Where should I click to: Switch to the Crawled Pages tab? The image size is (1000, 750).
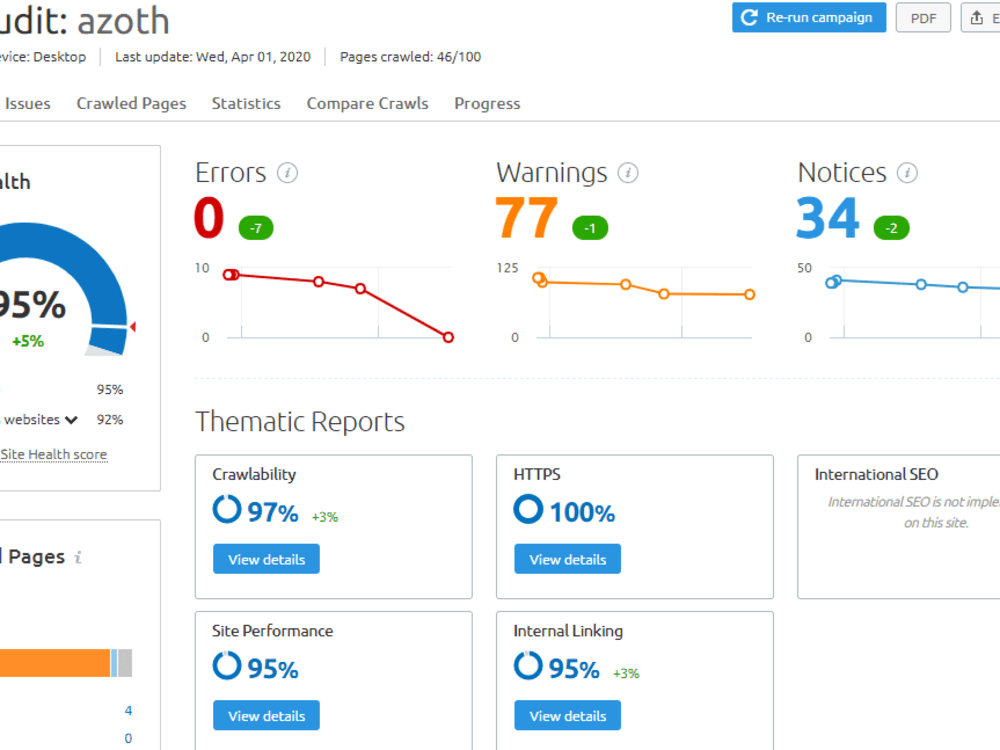pyautogui.click(x=131, y=103)
